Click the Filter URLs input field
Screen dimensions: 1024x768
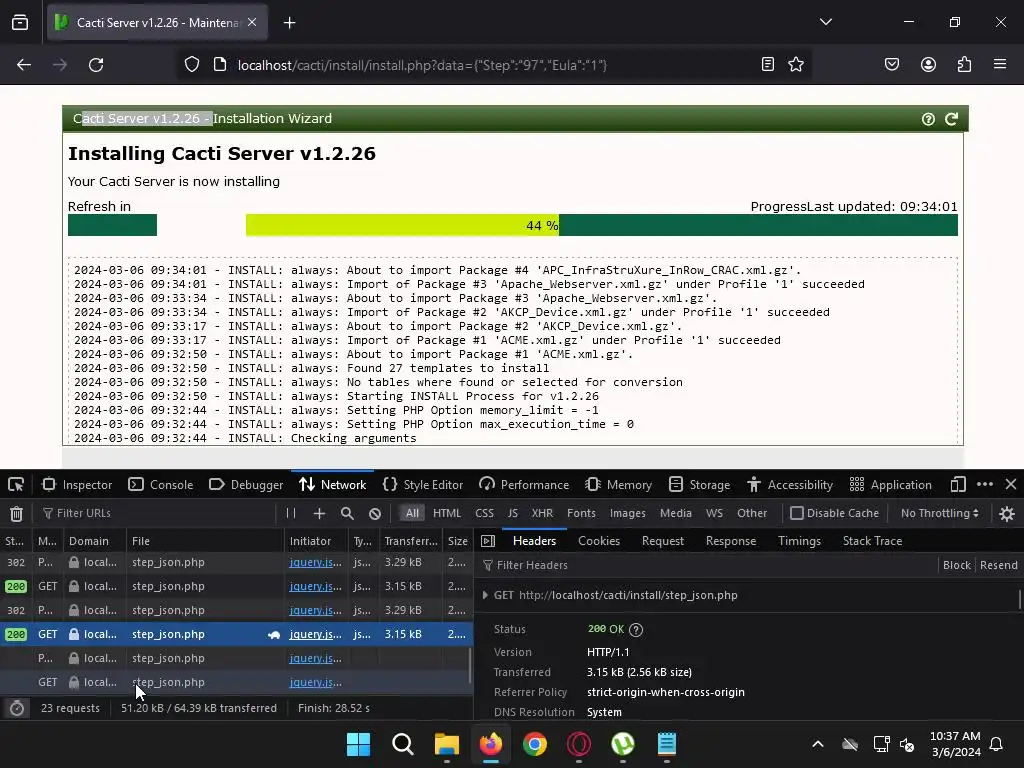pos(157,513)
